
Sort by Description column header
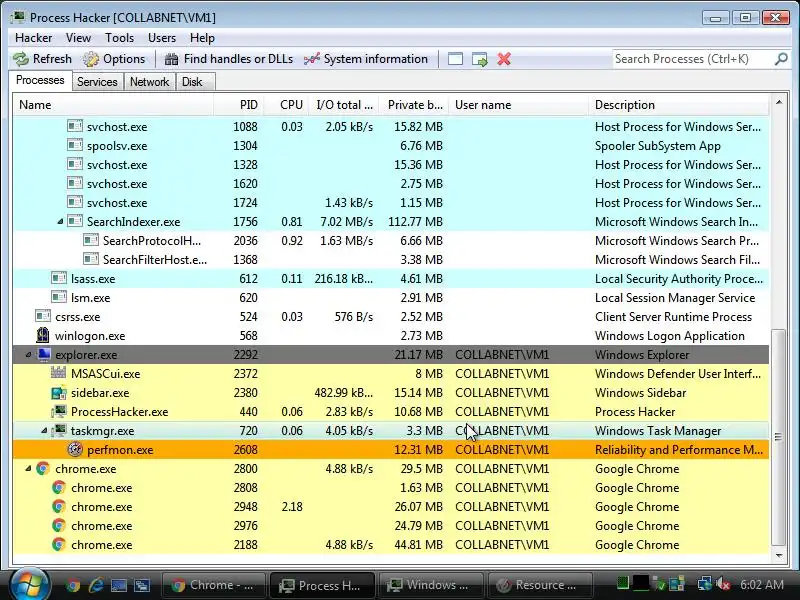[679, 105]
